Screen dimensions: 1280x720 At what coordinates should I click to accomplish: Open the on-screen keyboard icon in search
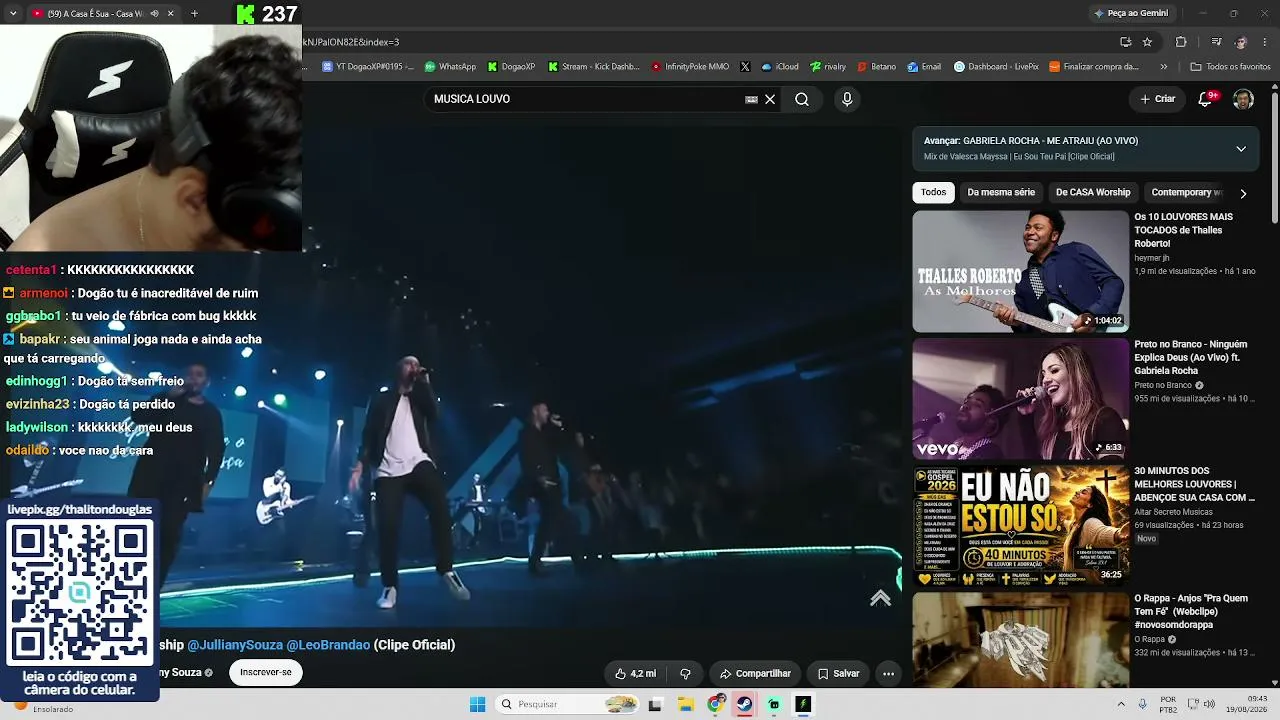point(751,99)
